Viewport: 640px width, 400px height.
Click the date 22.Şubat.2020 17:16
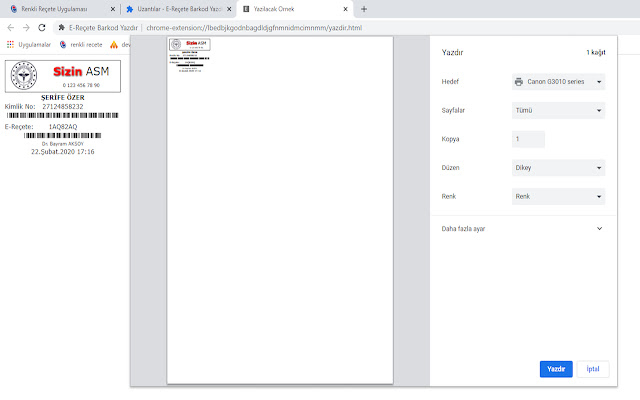(x=63, y=151)
